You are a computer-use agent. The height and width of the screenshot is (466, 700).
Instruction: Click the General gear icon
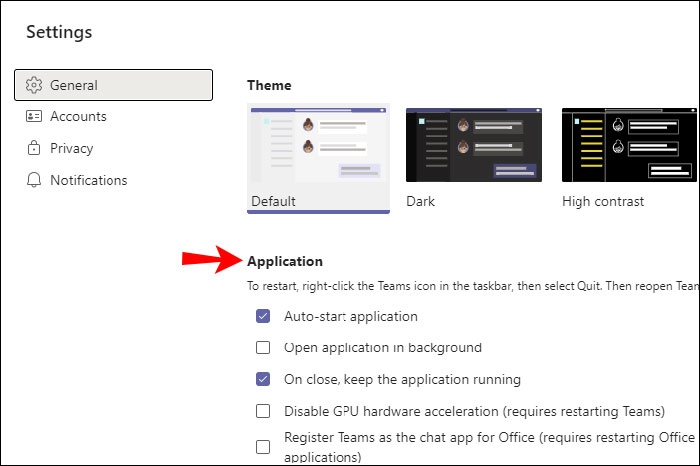coord(34,85)
